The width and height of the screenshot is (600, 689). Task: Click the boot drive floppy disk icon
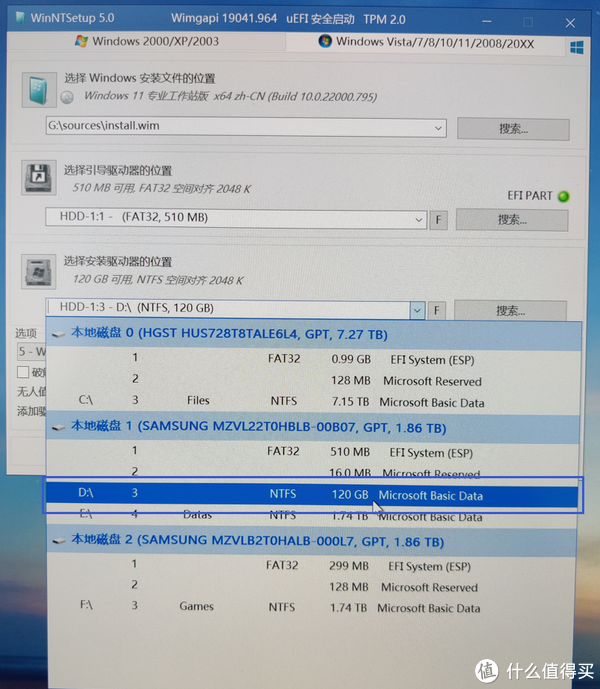click(39, 178)
